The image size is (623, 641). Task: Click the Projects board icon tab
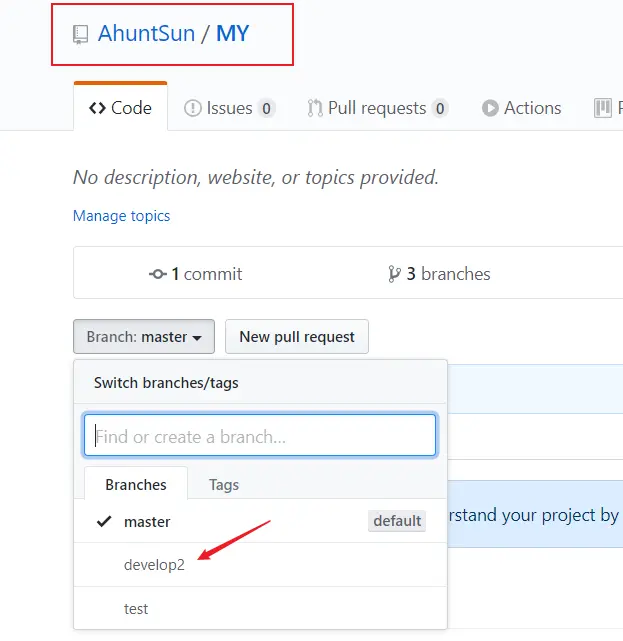point(603,108)
